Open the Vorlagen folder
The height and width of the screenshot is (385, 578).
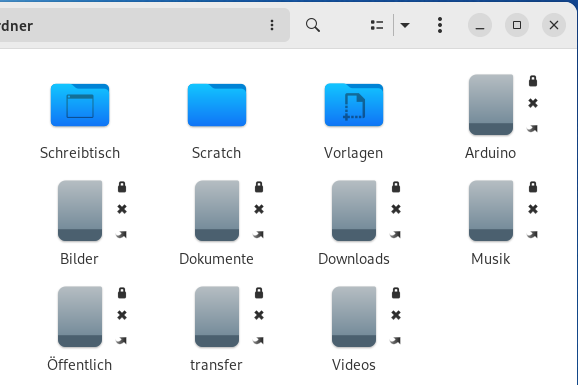point(354,105)
